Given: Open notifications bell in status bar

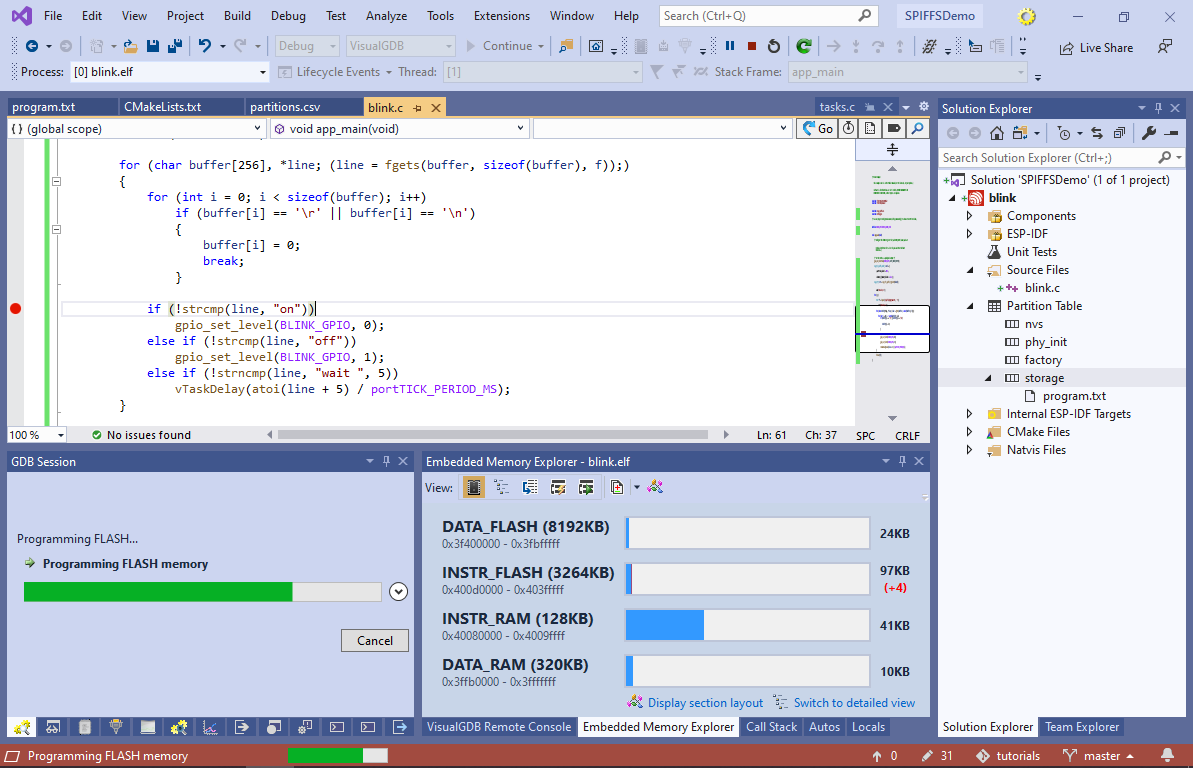Looking at the screenshot, I should click(x=1167, y=756).
